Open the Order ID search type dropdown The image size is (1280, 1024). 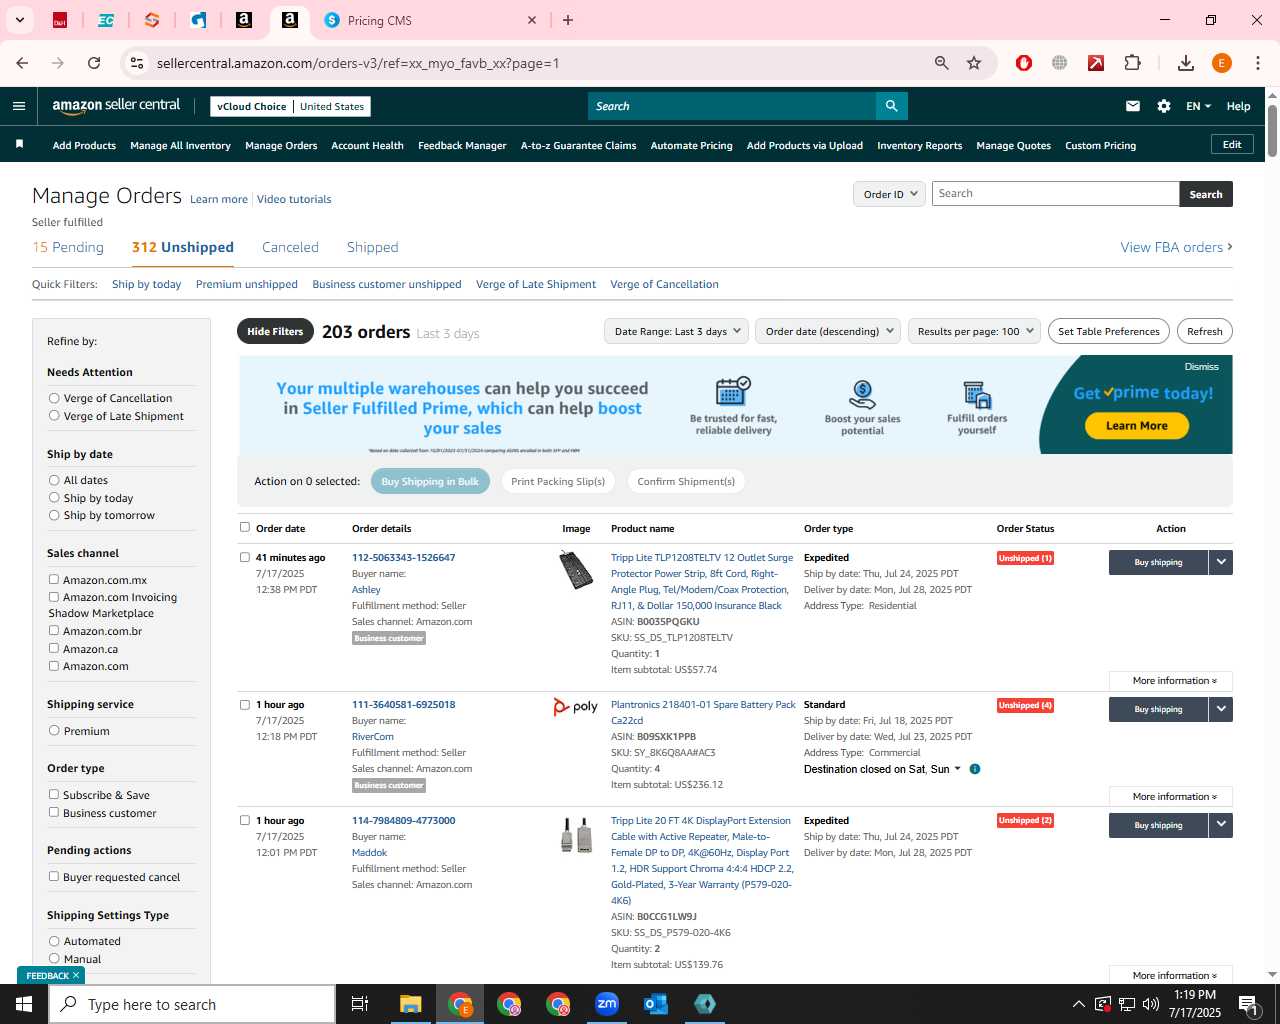click(889, 194)
